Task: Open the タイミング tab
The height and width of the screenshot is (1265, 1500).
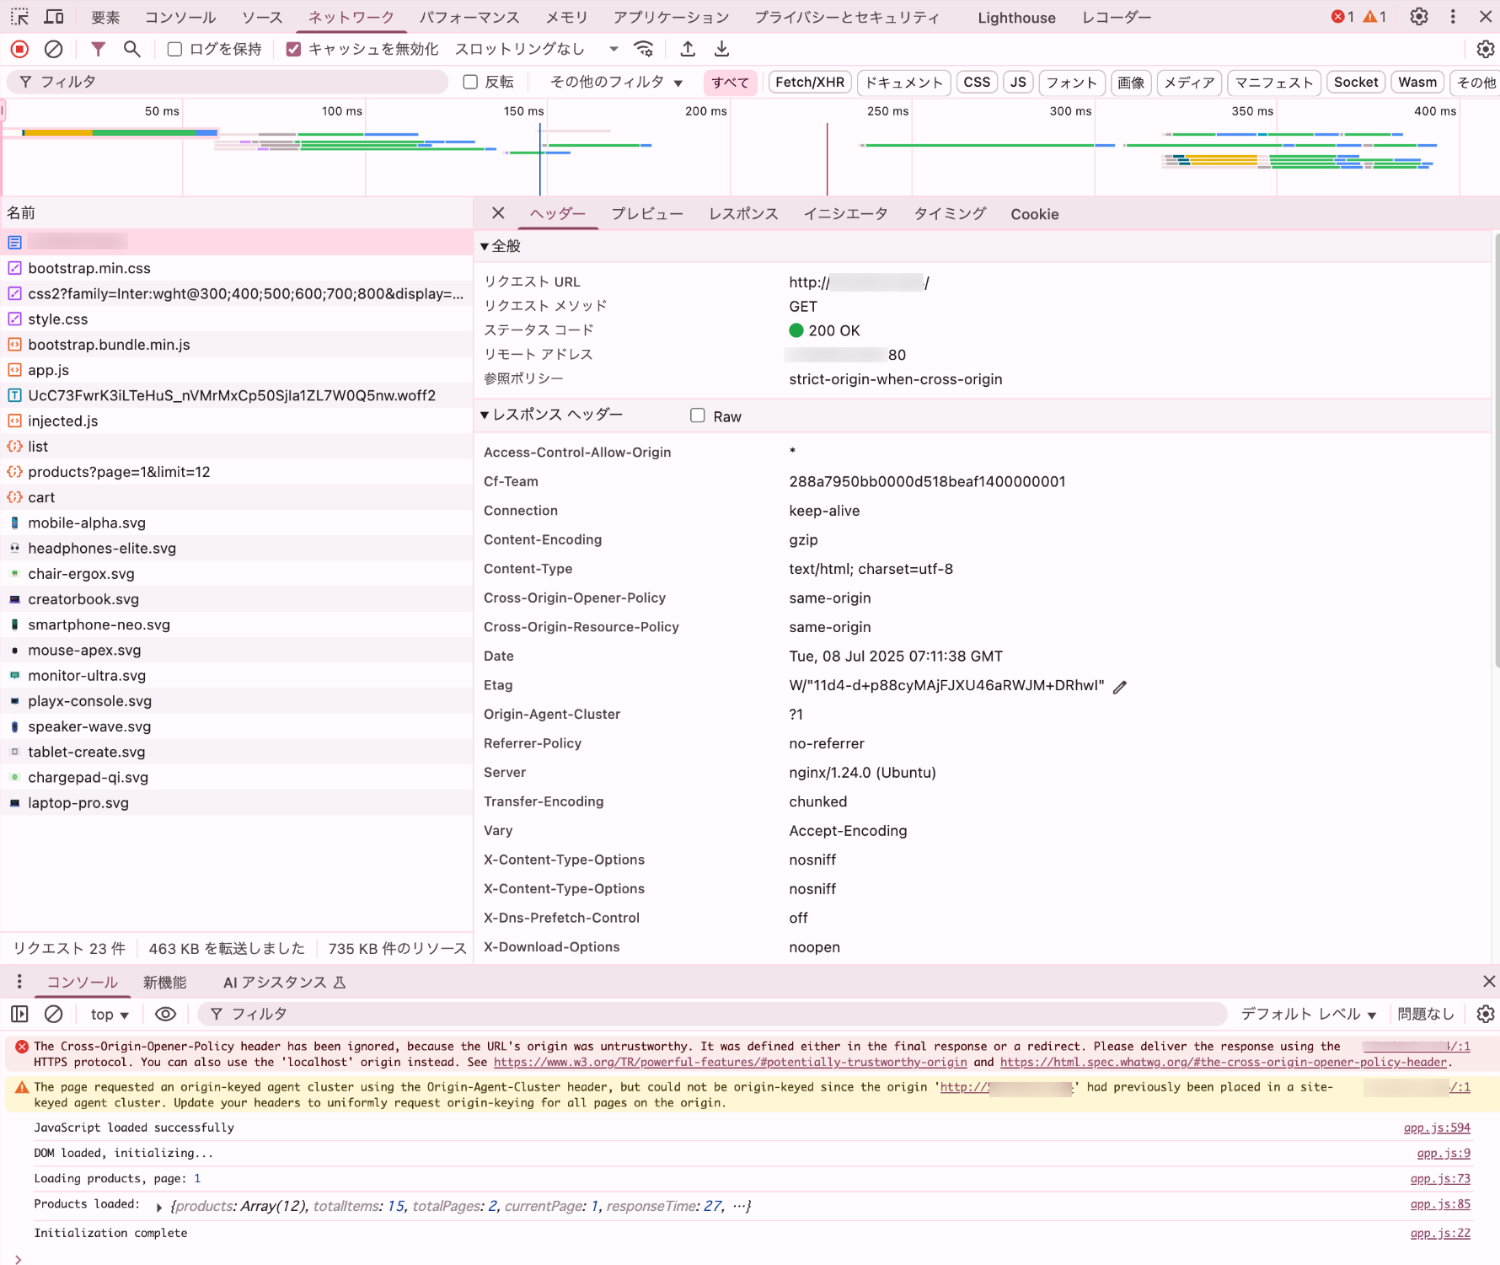Action: click(949, 214)
